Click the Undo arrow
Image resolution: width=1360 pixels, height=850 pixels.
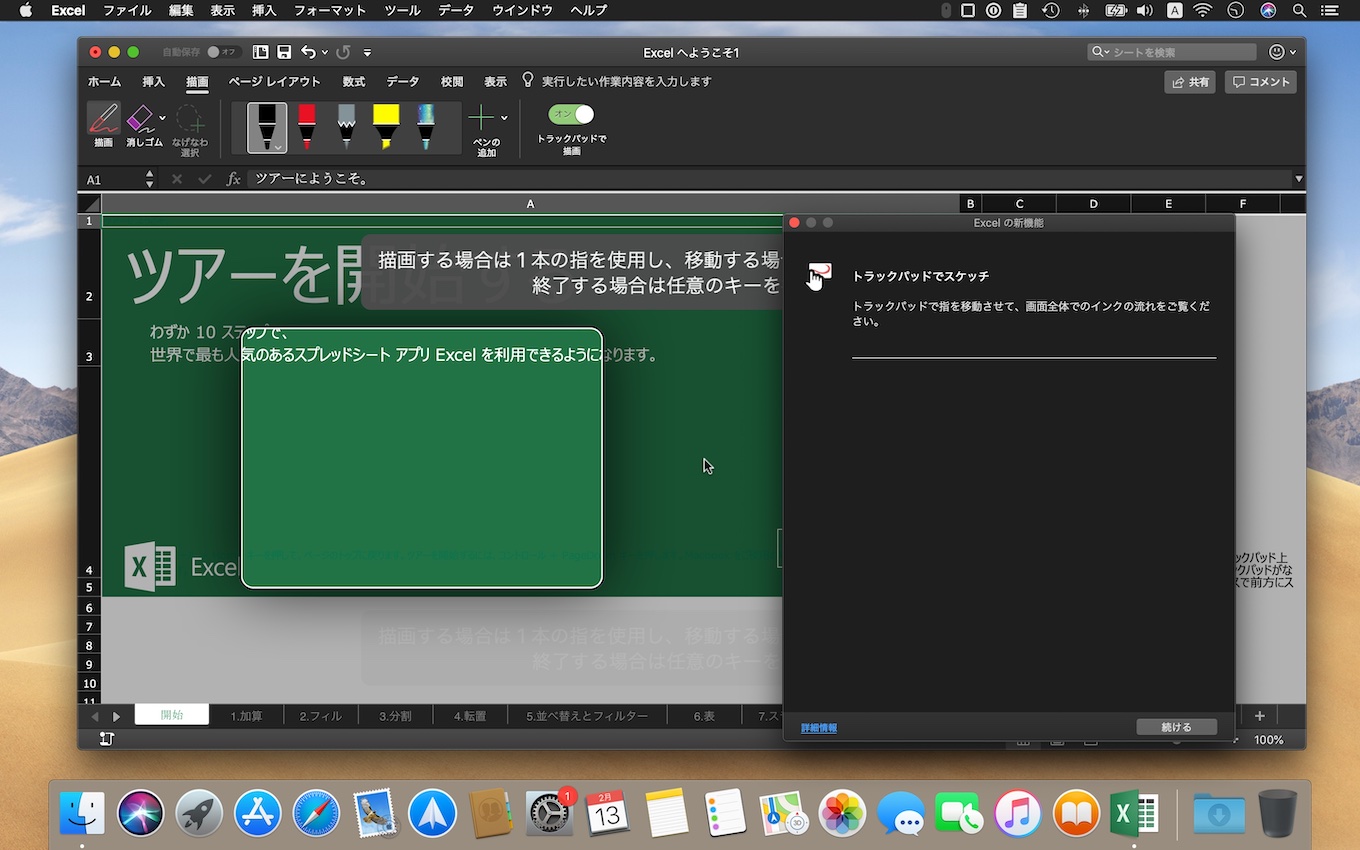308,52
